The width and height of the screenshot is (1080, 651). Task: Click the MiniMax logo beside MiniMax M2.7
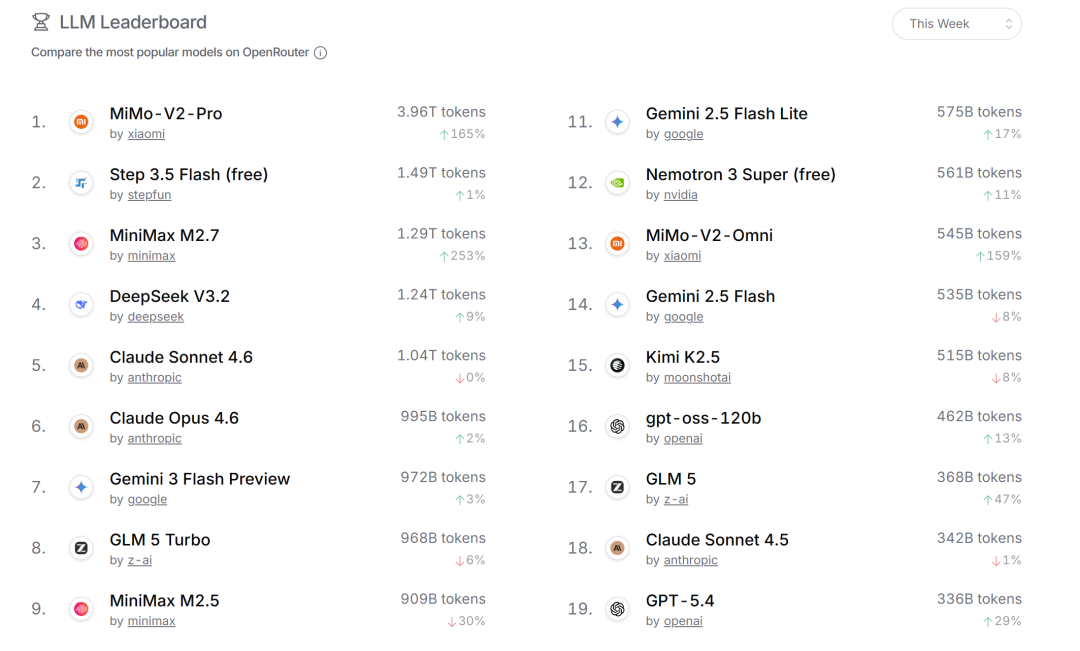click(82, 244)
